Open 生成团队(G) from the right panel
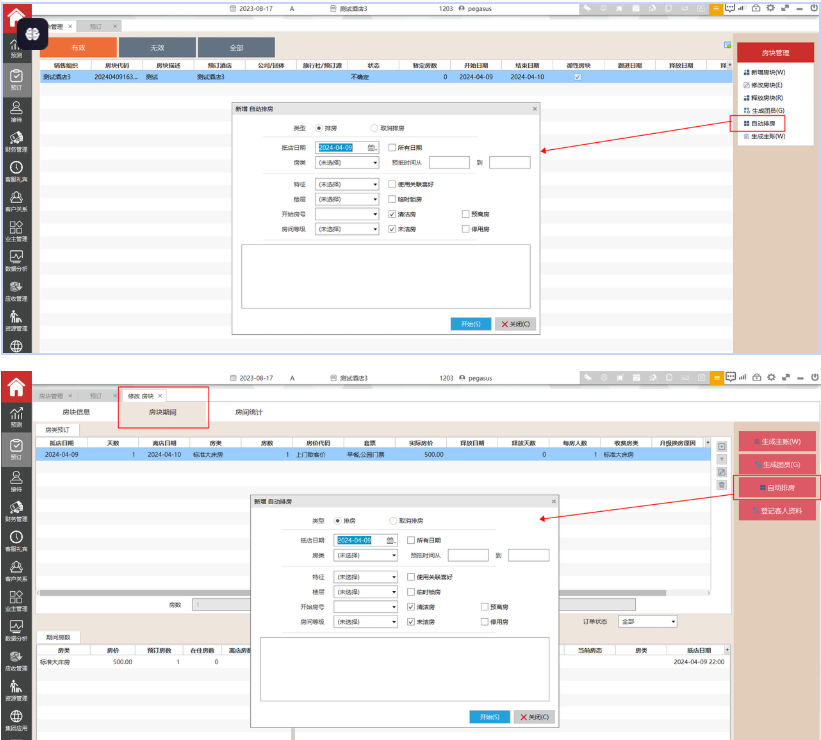Image resolution: width=821 pixels, height=740 pixels. click(777, 465)
